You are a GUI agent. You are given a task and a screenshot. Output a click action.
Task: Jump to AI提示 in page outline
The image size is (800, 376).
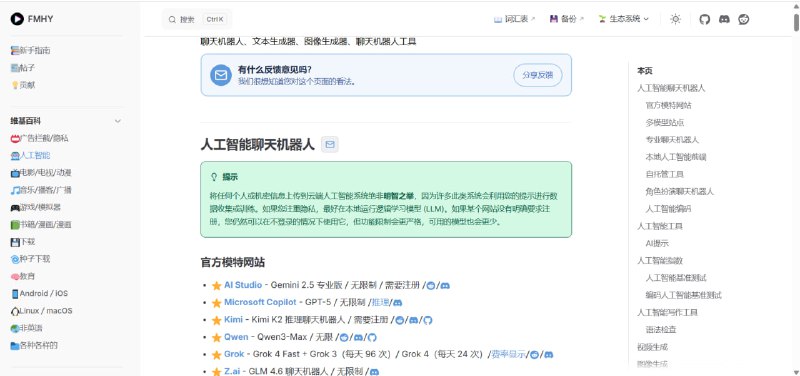coord(657,243)
